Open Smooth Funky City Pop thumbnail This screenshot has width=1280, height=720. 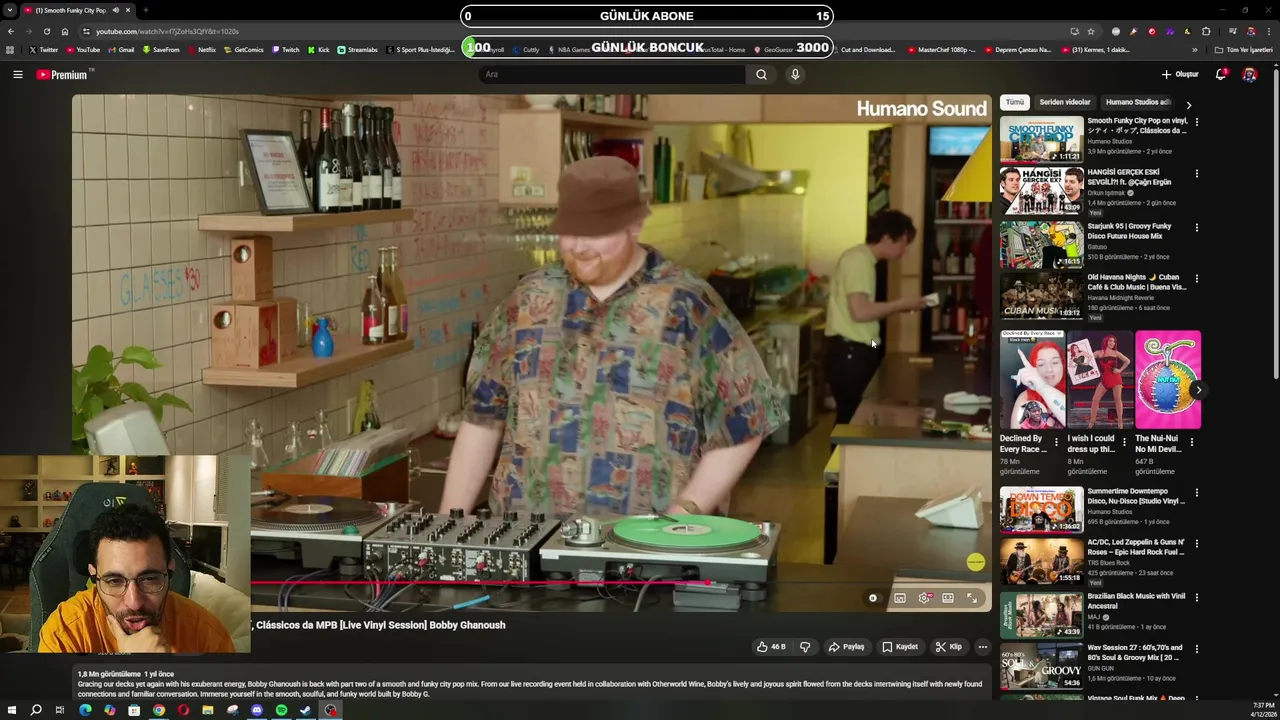[1042, 139]
